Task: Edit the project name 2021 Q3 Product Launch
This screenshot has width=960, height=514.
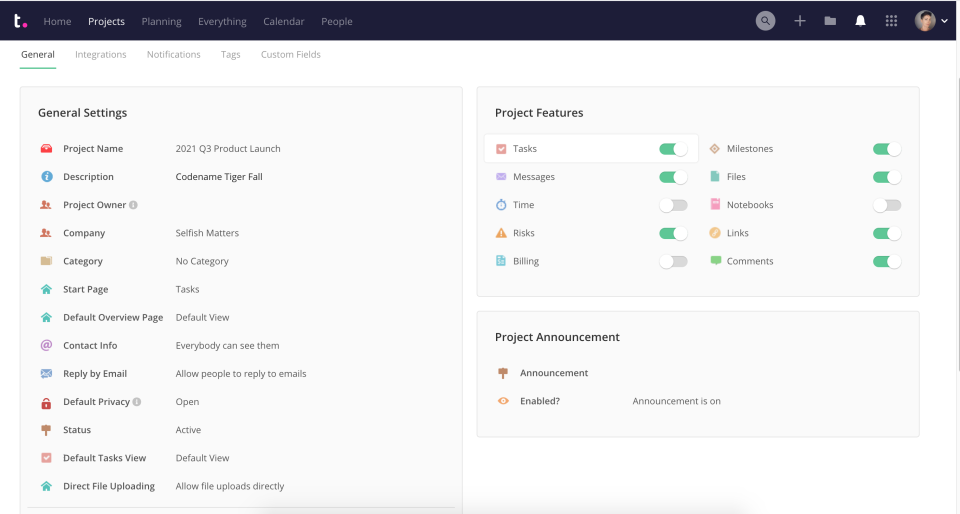Action: click(x=228, y=149)
